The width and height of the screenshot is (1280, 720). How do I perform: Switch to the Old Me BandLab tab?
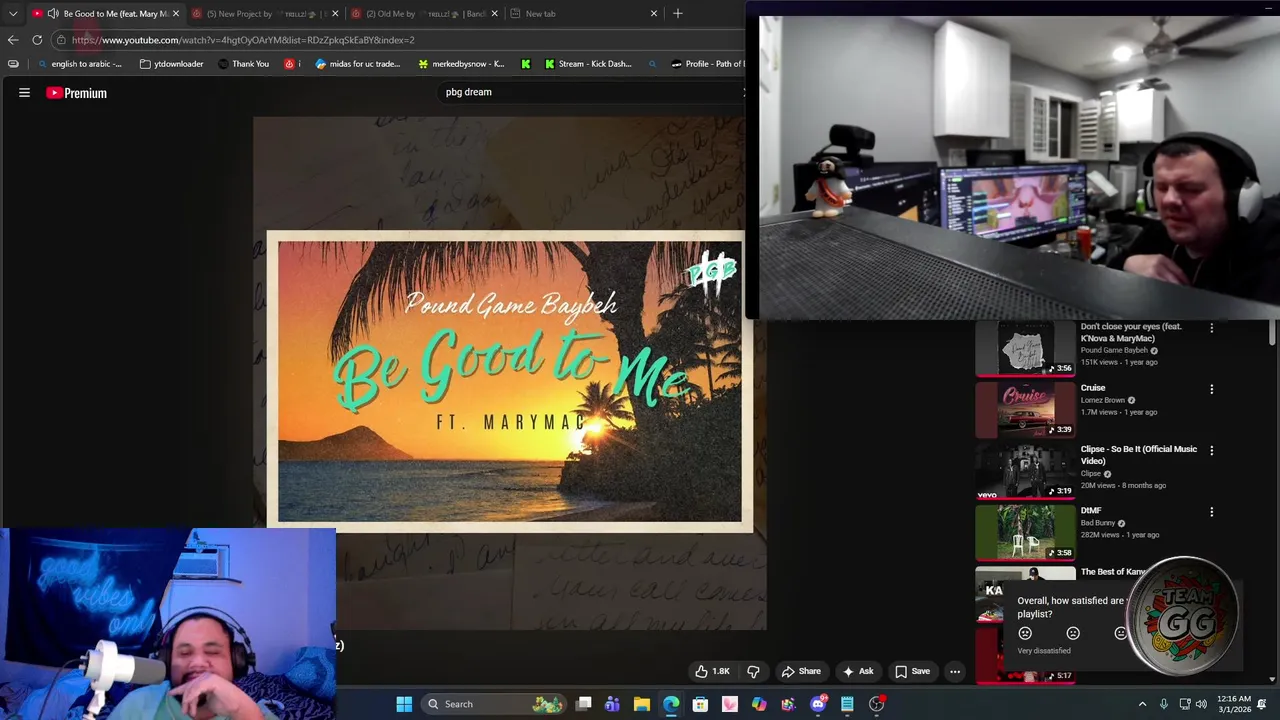(425, 14)
